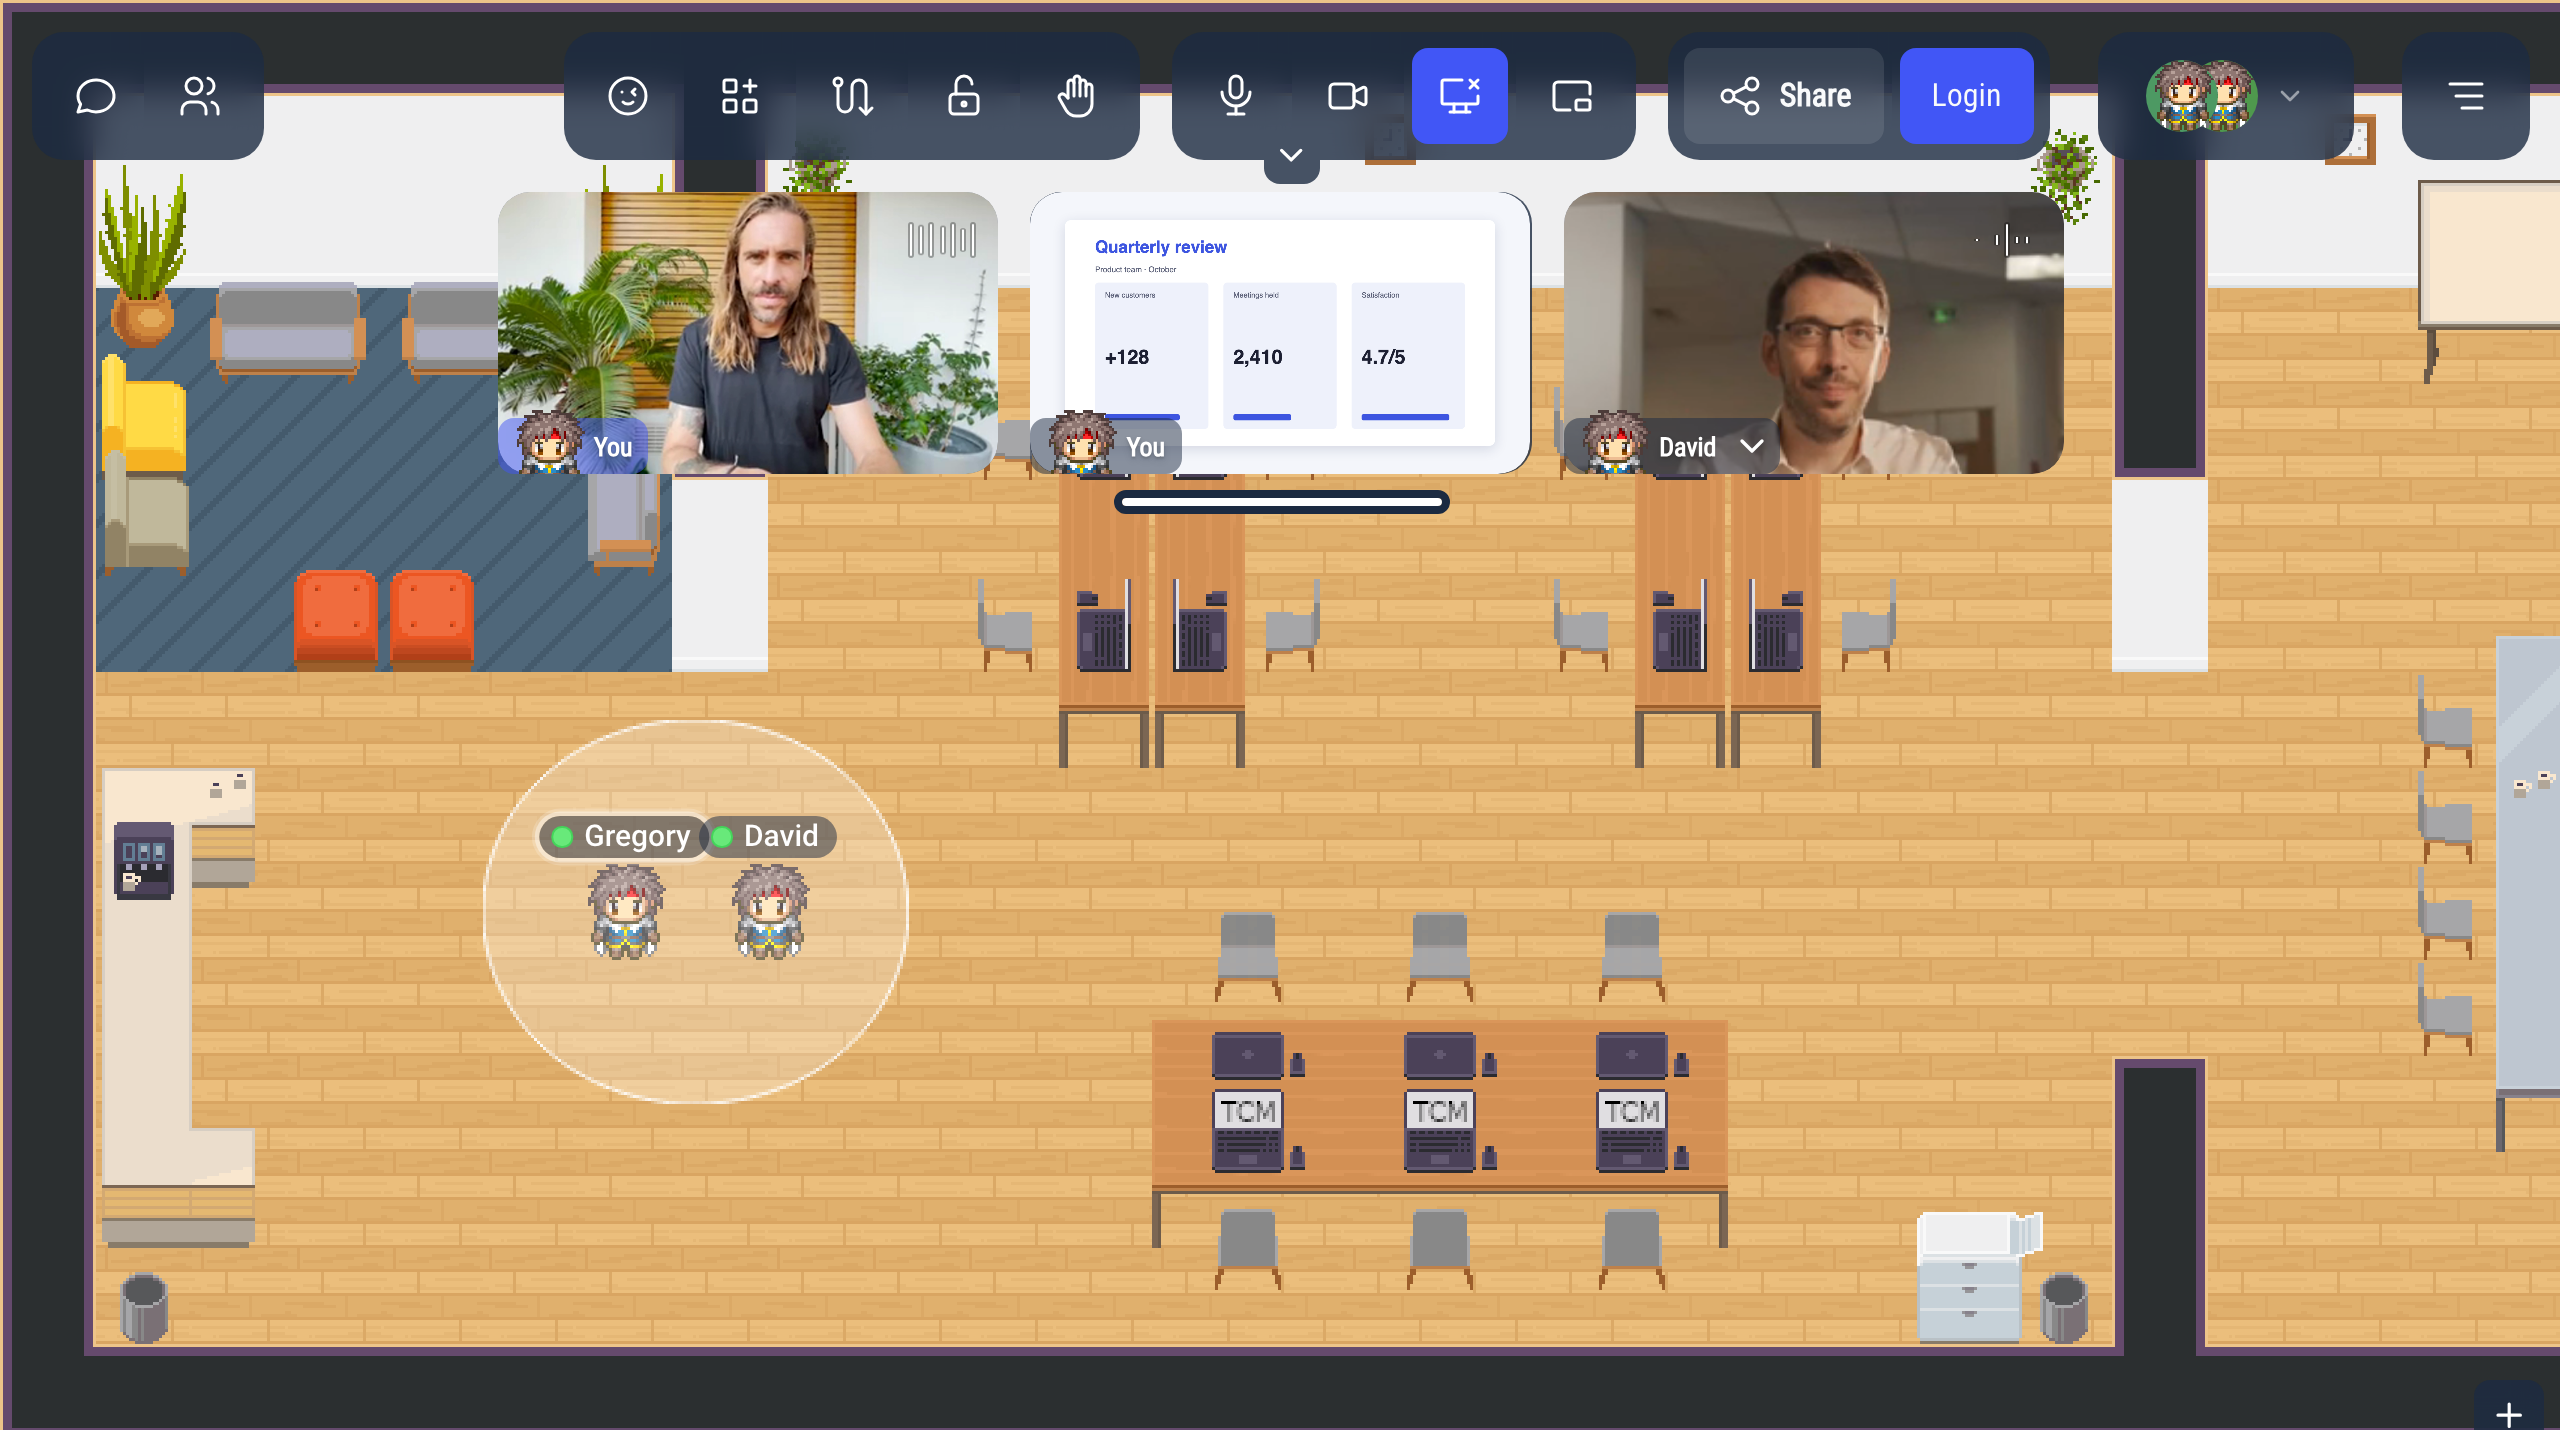Open the emoji reactions menu
Screen dimensions: 2560x1430
point(628,96)
